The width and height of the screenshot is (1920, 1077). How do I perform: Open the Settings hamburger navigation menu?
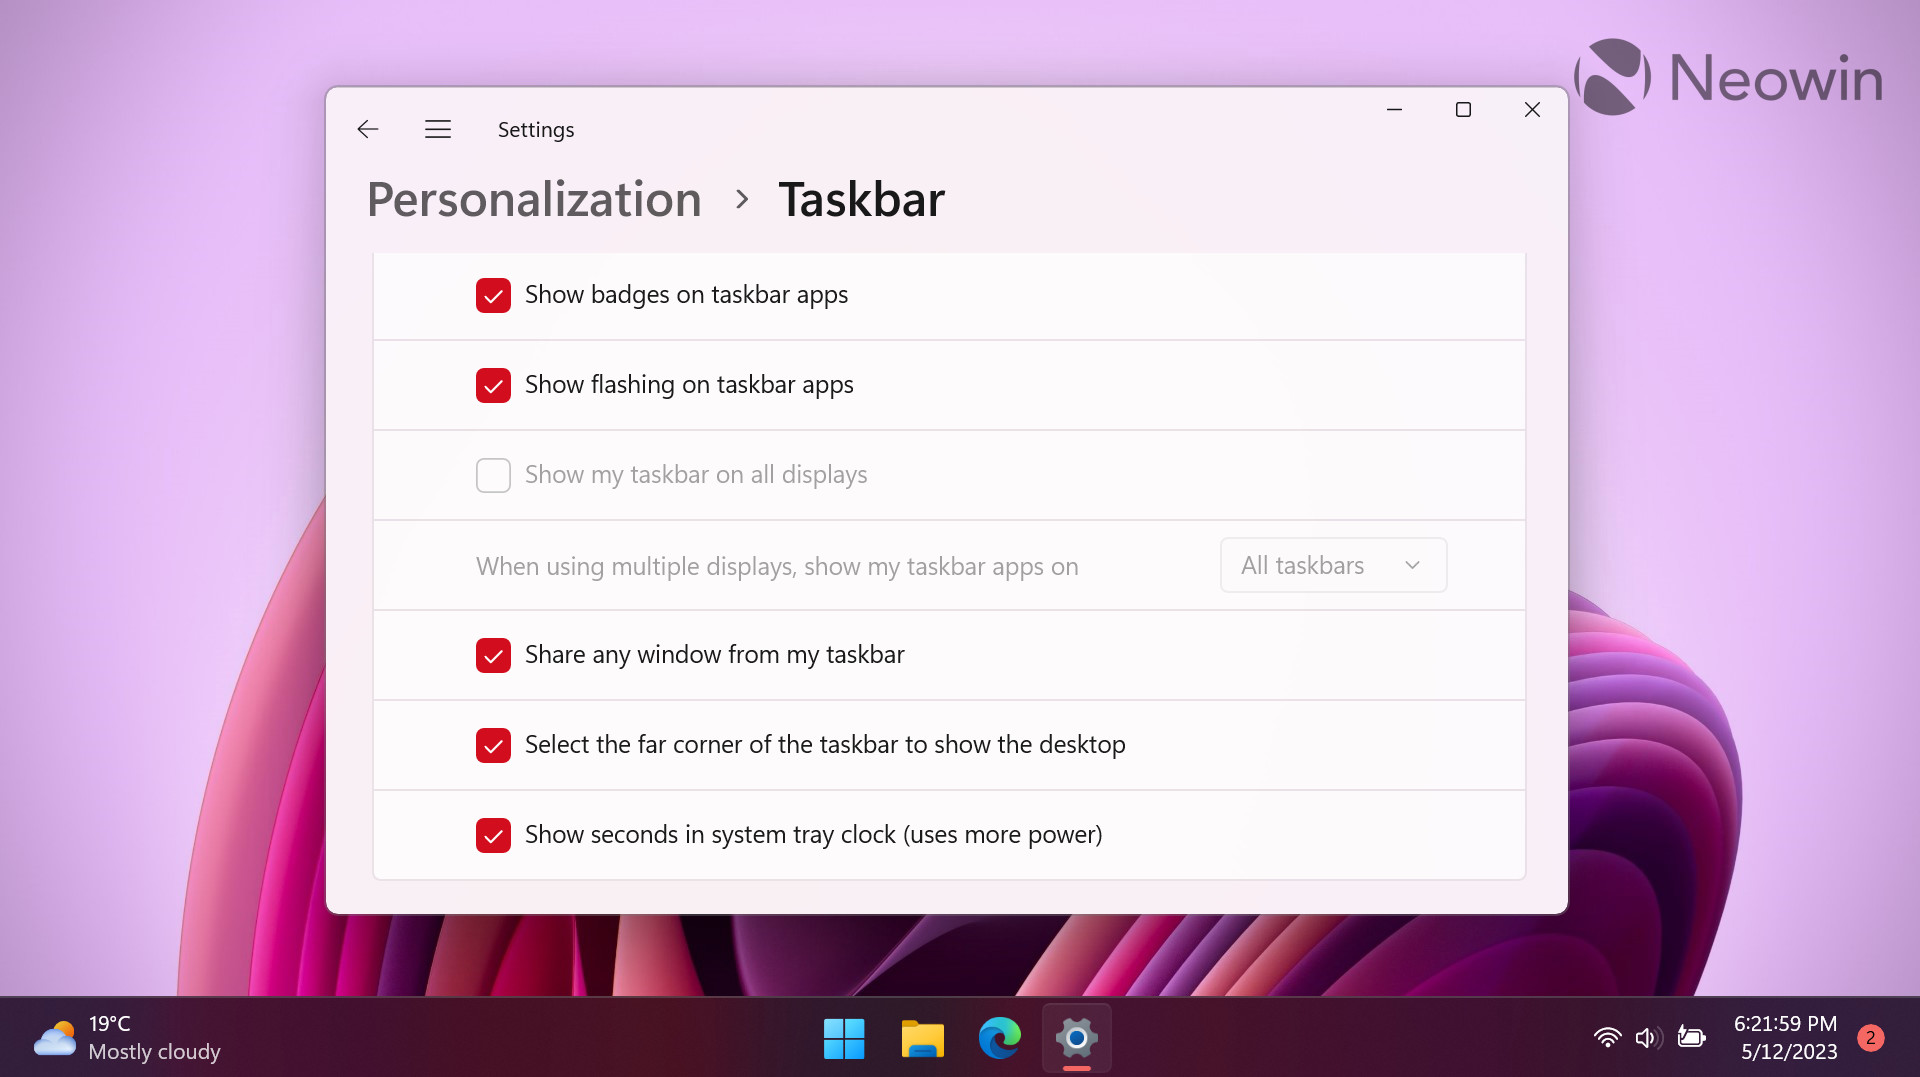click(438, 129)
